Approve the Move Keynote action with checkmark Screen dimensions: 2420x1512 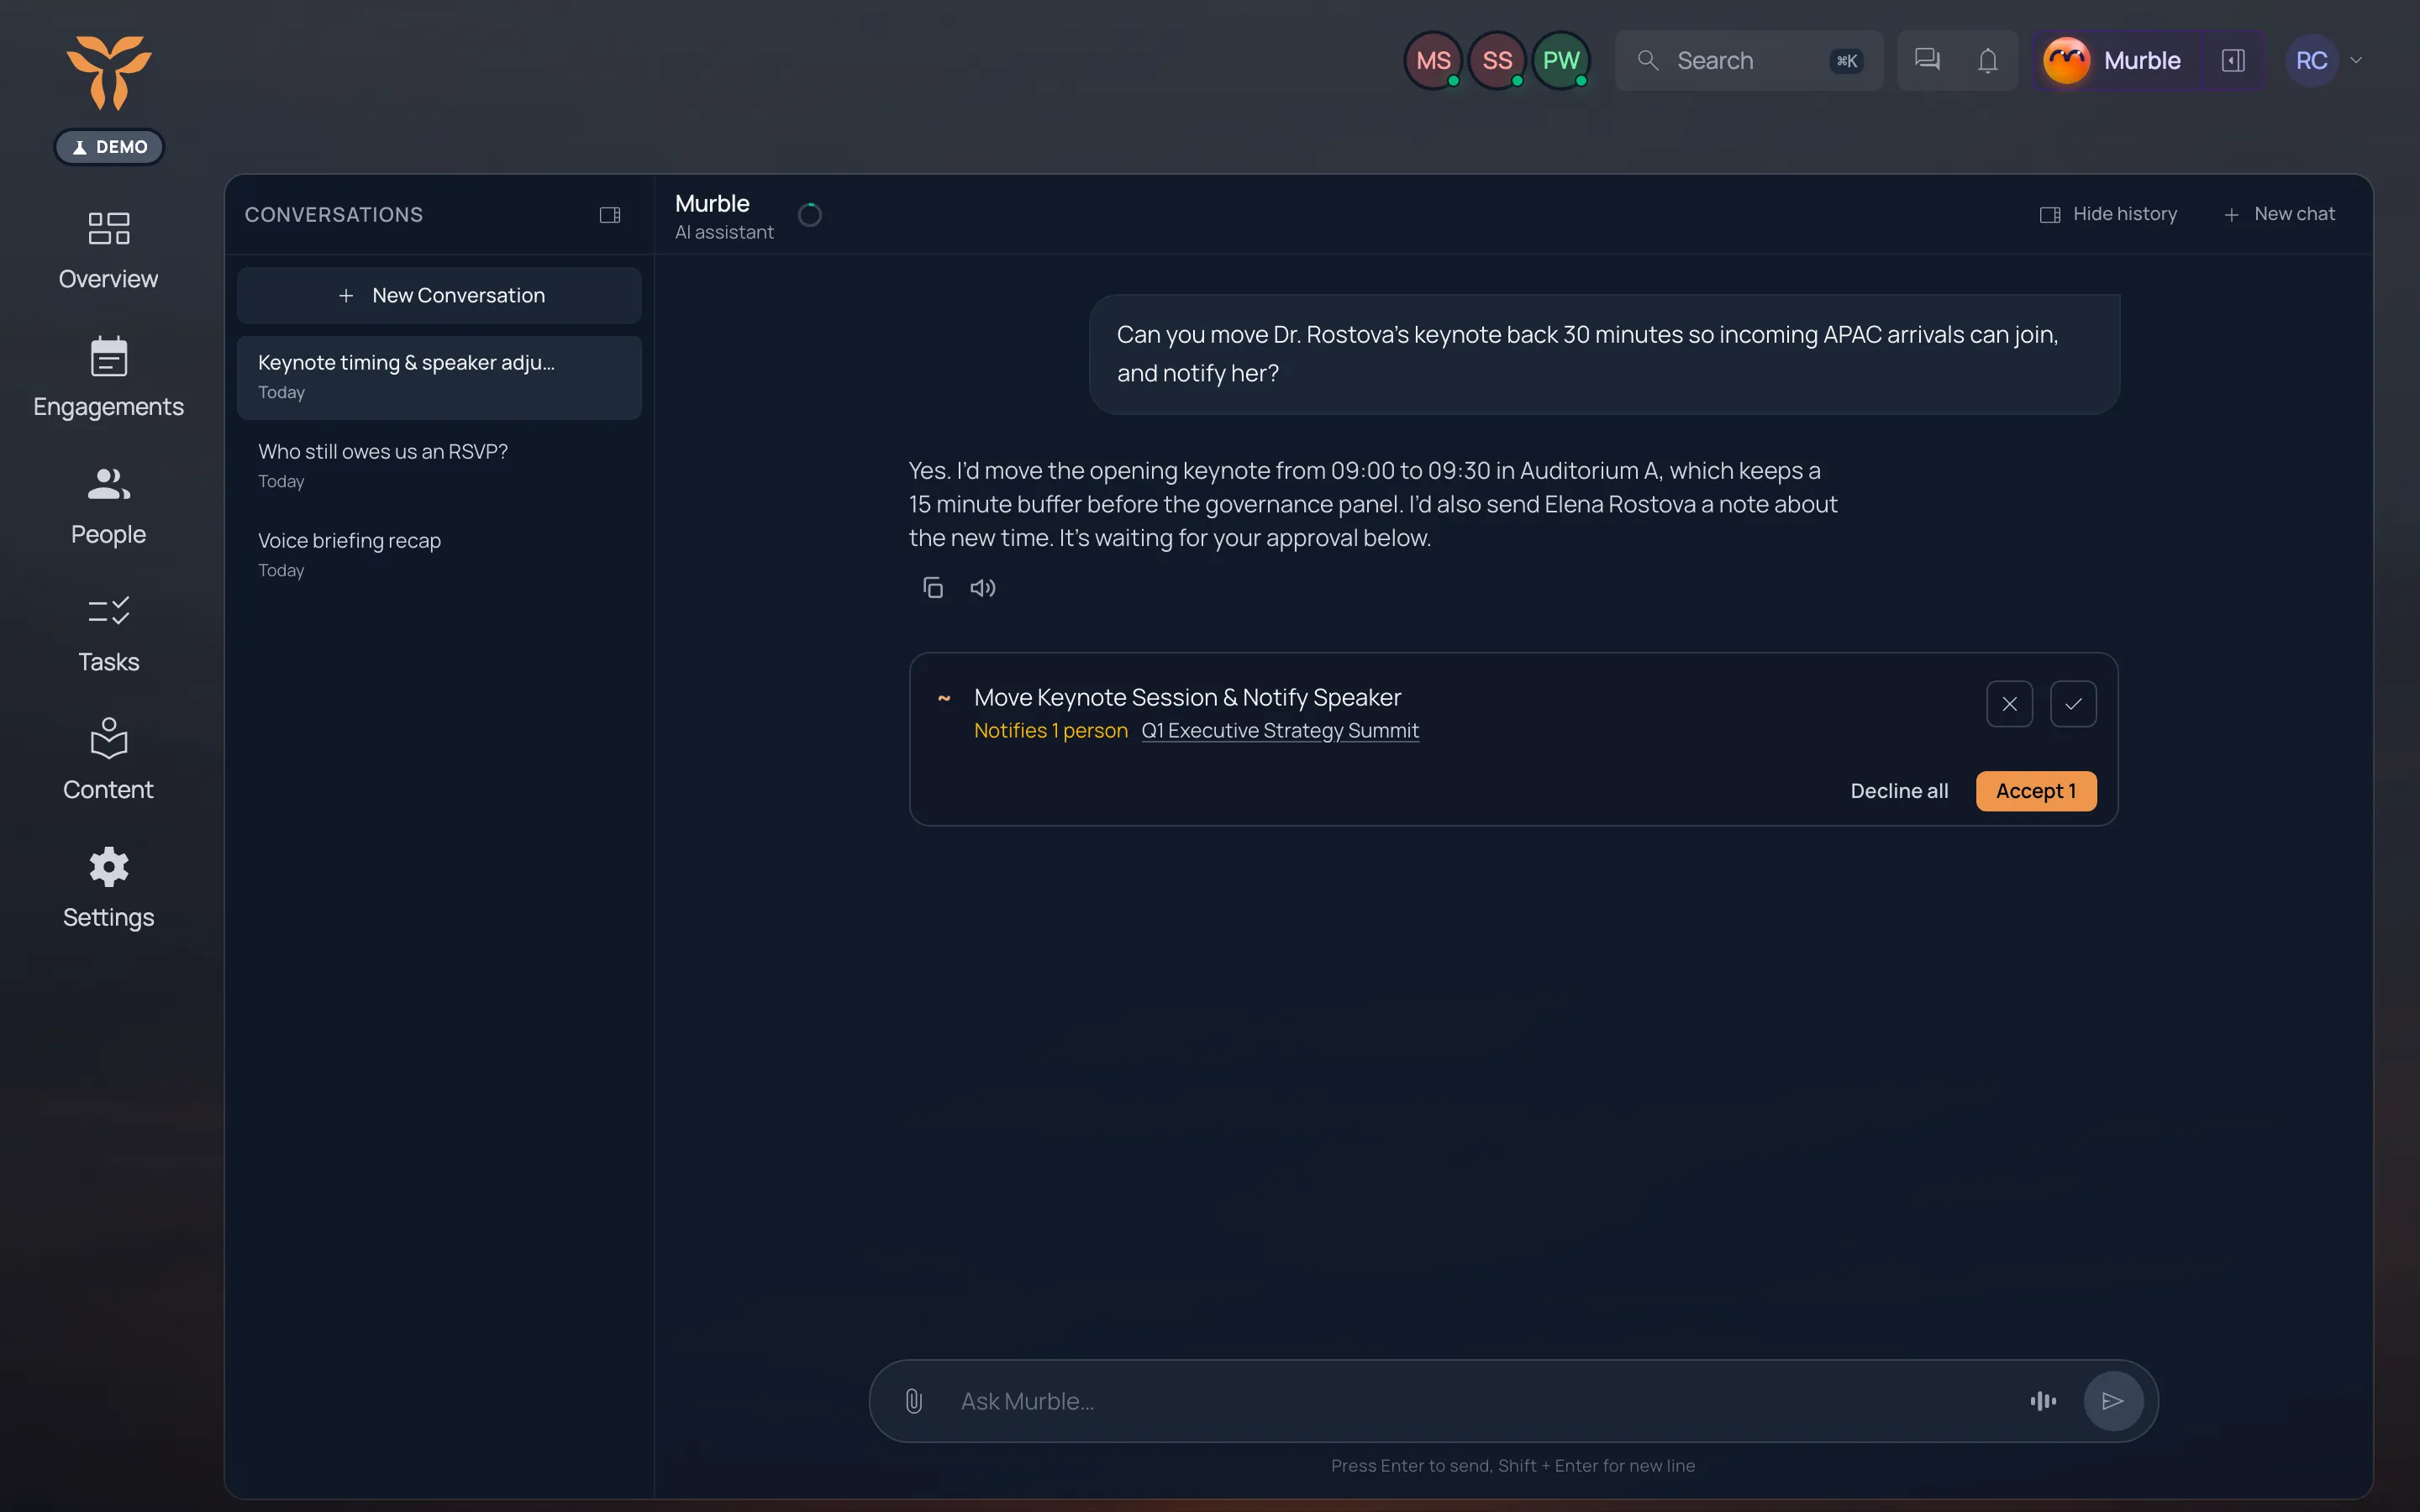(x=2073, y=704)
